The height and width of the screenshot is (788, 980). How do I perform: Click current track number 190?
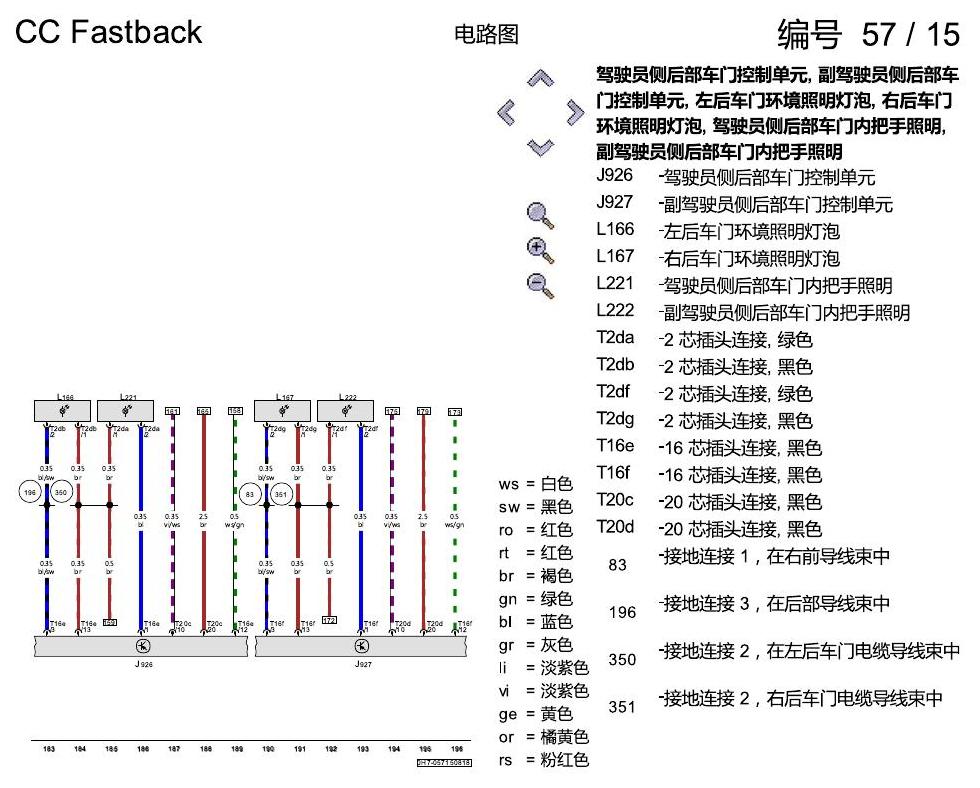pos(268,749)
